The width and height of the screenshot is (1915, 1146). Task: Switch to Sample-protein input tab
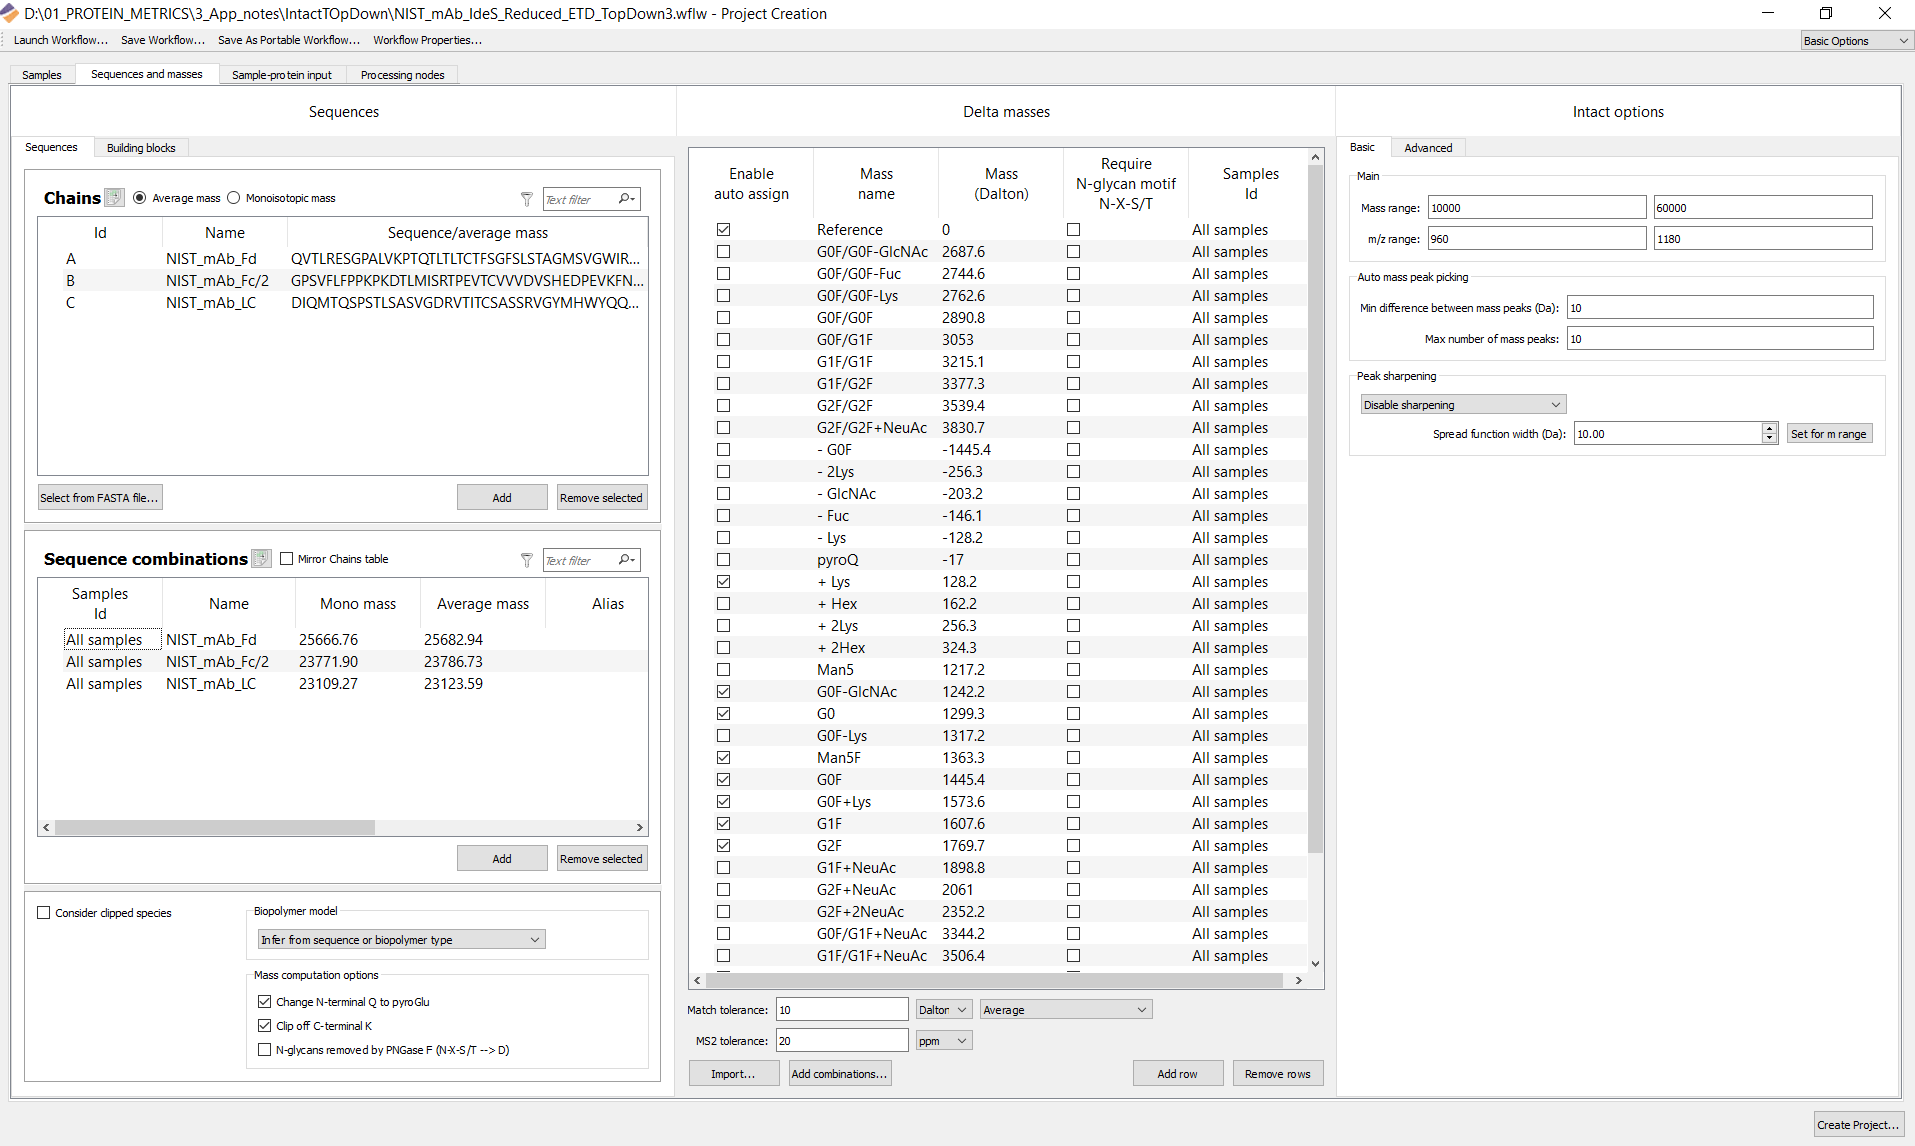282,74
